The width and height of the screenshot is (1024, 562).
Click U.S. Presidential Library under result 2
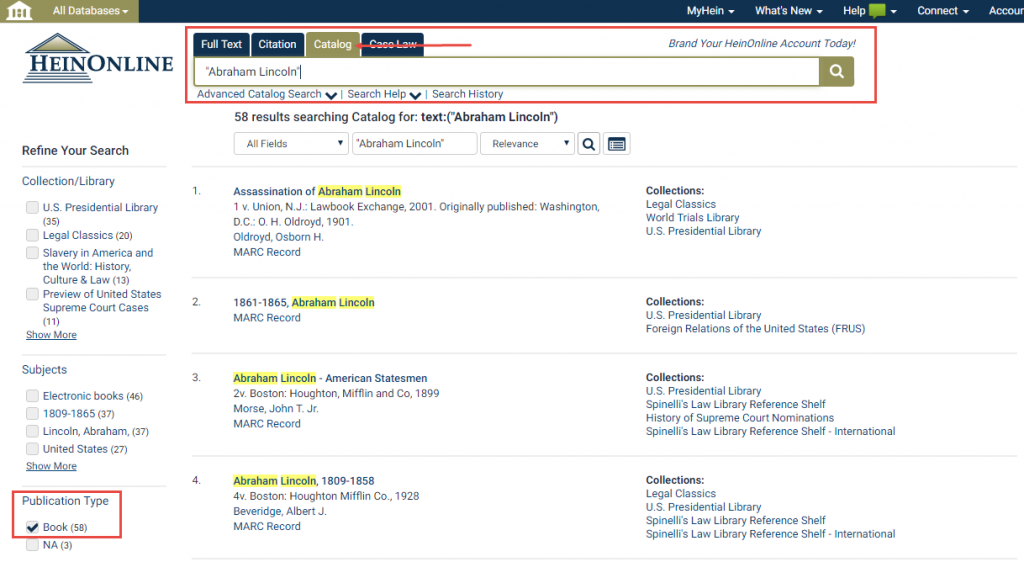tap(703, 315)
